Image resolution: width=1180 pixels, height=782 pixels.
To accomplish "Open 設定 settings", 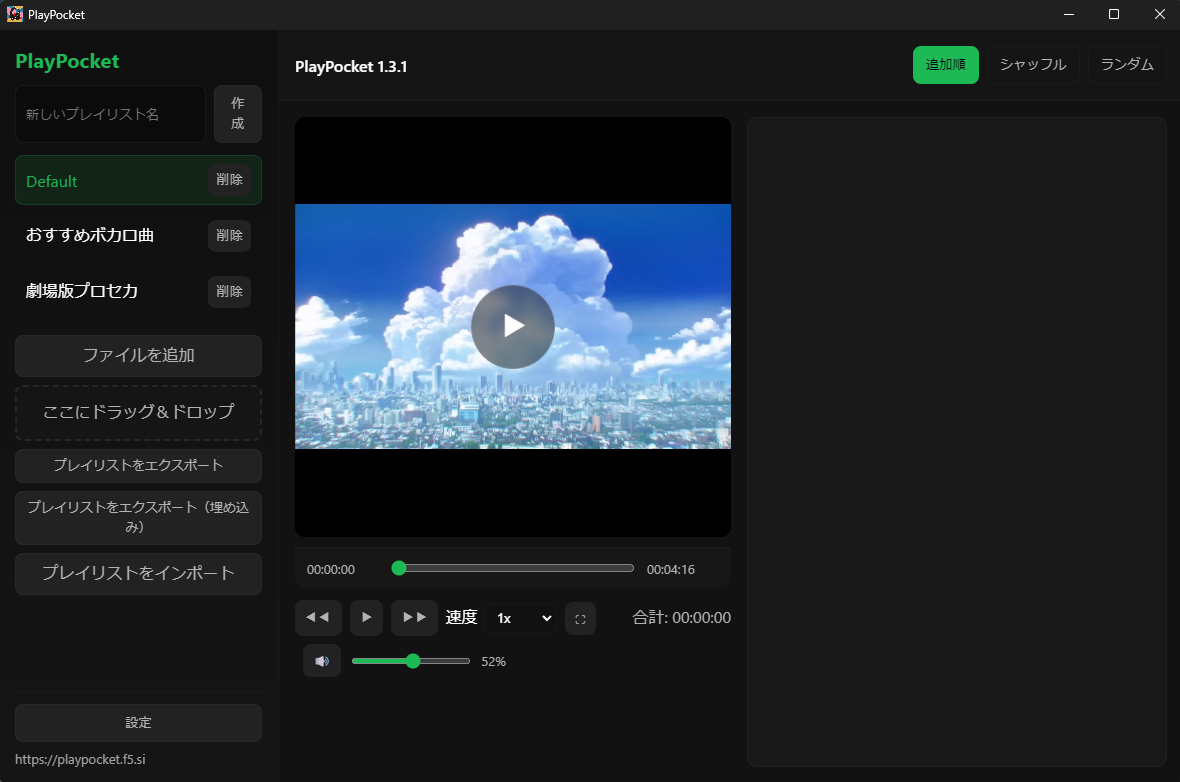I will [x=138, y=723].
